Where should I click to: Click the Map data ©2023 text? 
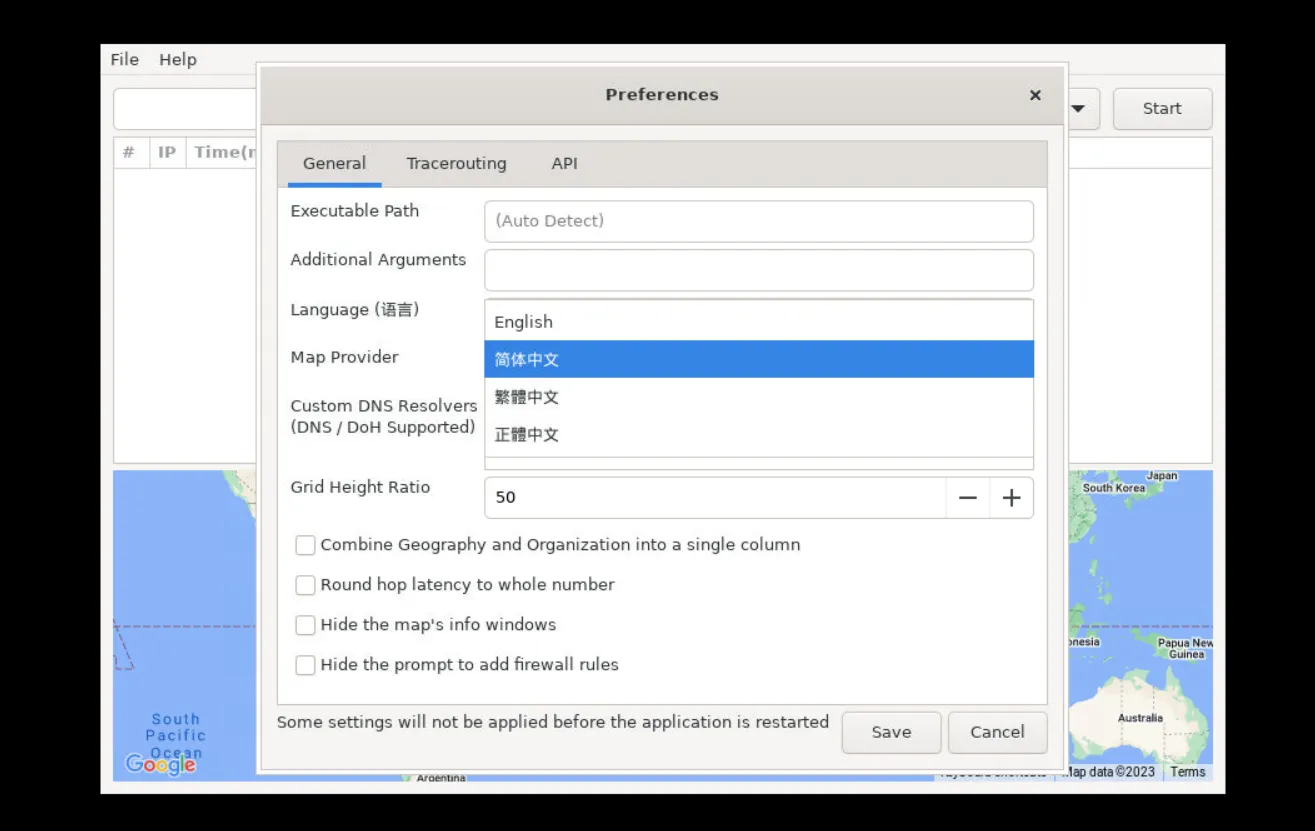coord(1110,772)
